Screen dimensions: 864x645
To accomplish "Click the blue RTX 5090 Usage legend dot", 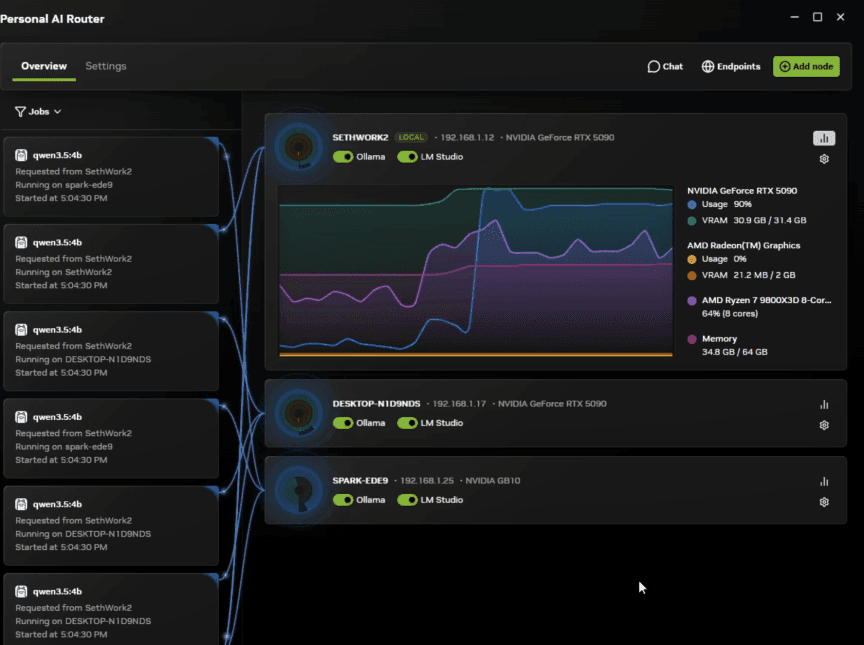I will tap(692, 204).
